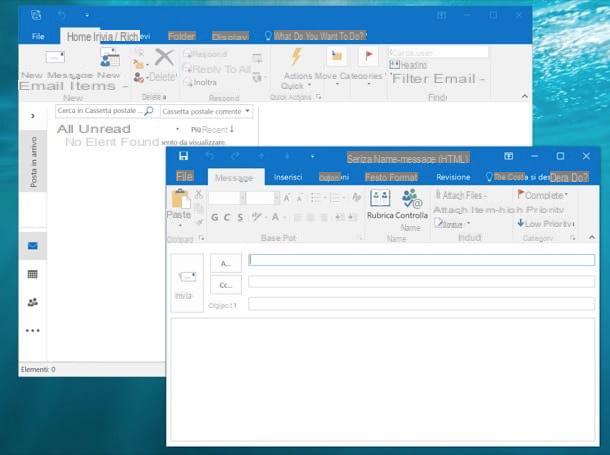Switch to Mail view icon in sidebar

33,246
